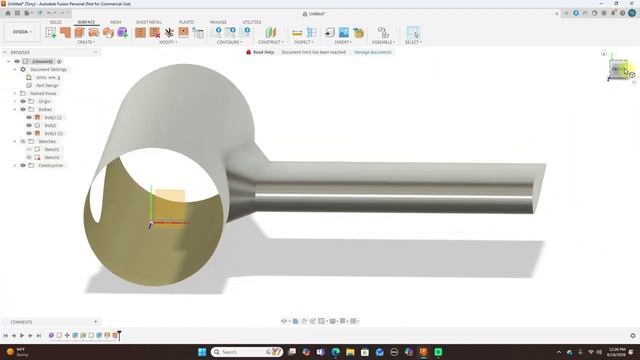This screenshot has width=640, height=360.
Task: Open File Explorer from the taskbar
Action: click(350, 352)
